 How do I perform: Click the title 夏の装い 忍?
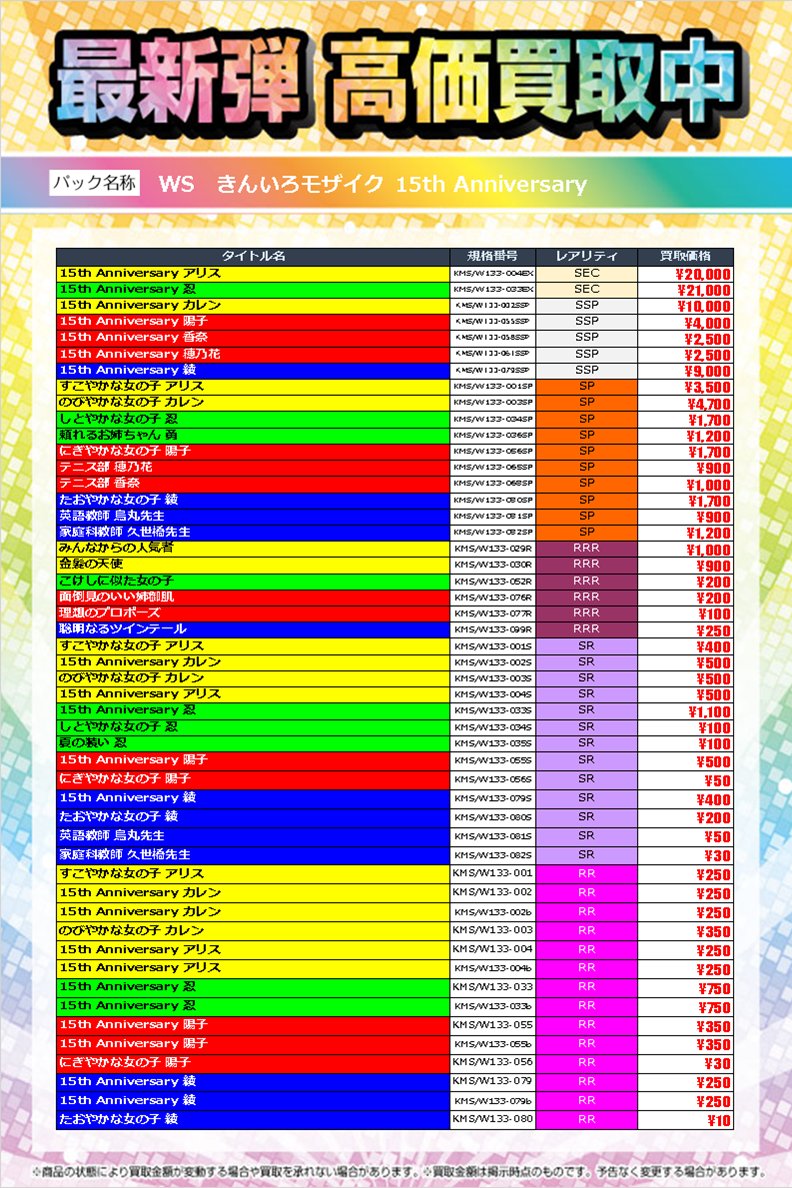tap(92, 742)
